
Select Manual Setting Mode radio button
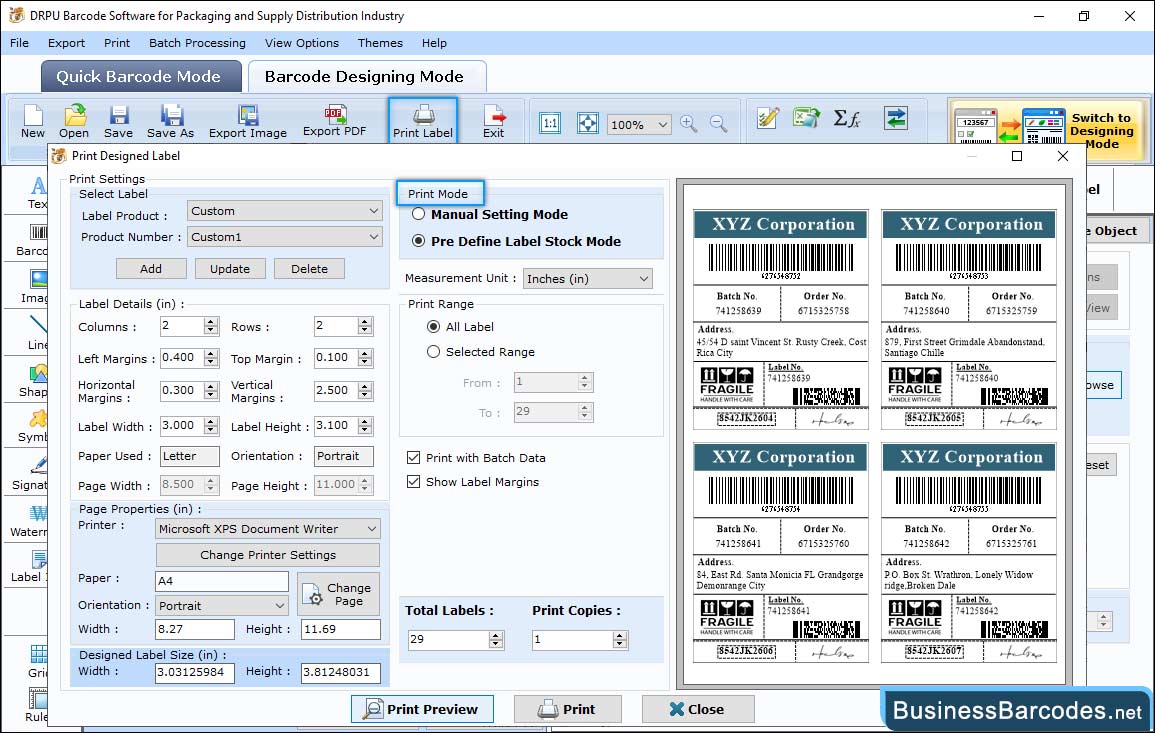418,214
